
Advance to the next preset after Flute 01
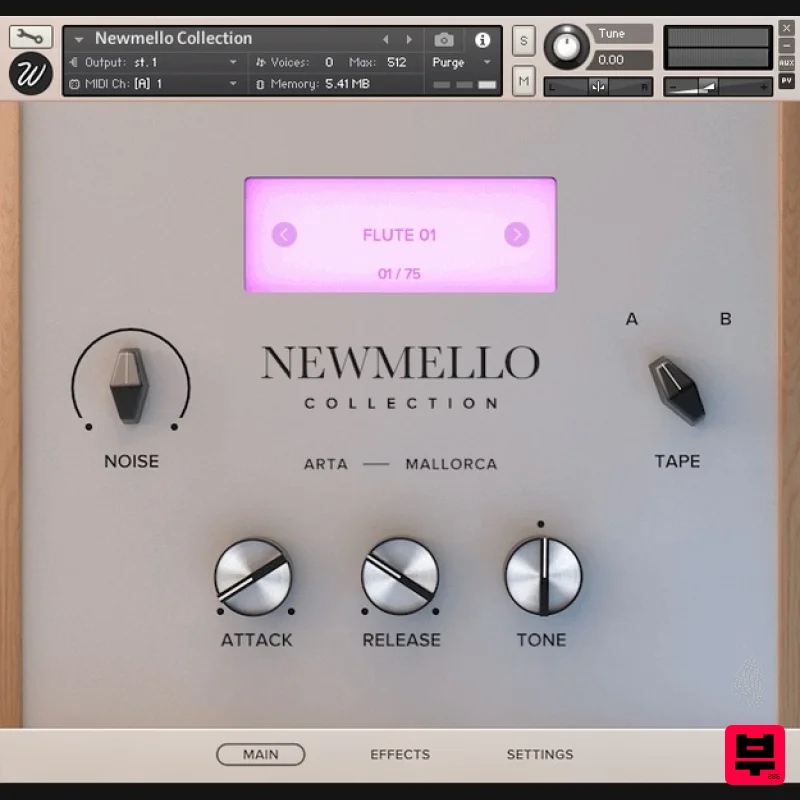pos(517,235)
